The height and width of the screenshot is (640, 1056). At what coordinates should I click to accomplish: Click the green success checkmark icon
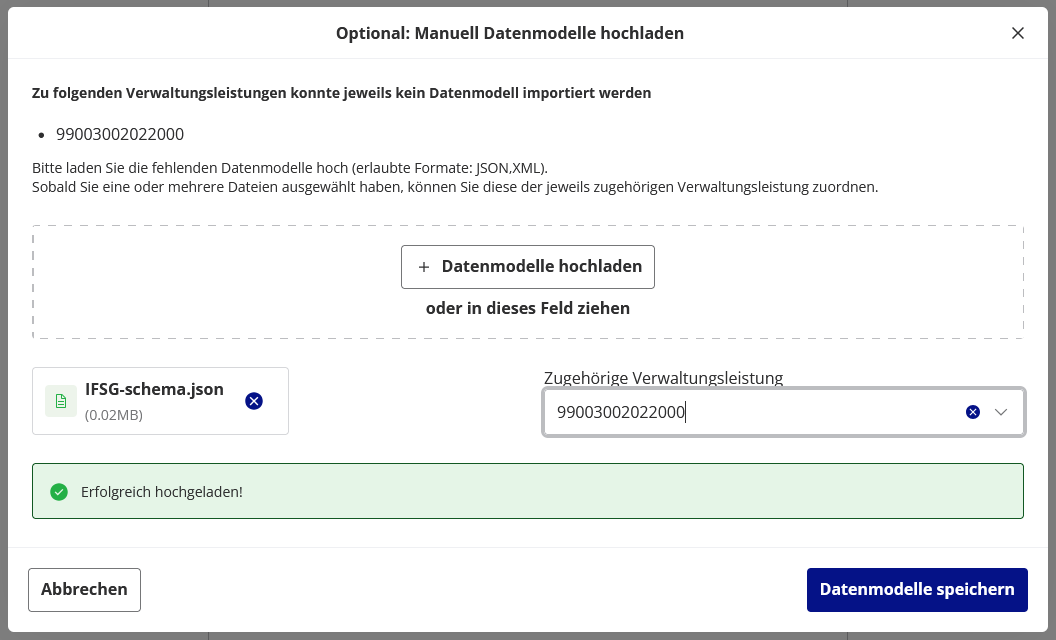(59, 491)
